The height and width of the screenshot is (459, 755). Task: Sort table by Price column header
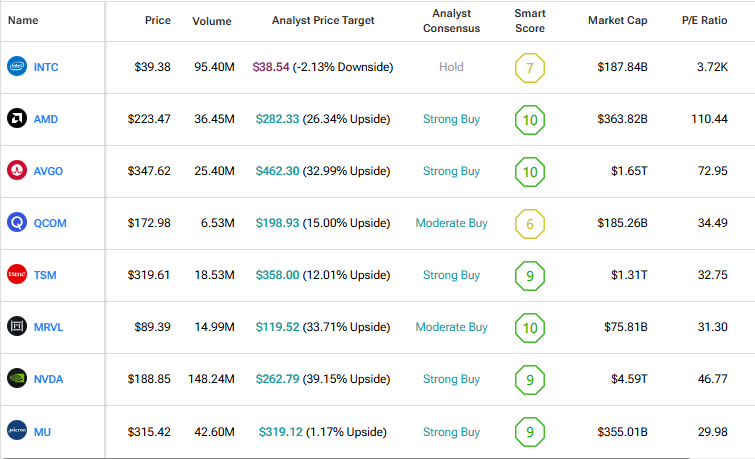[156, 21]
